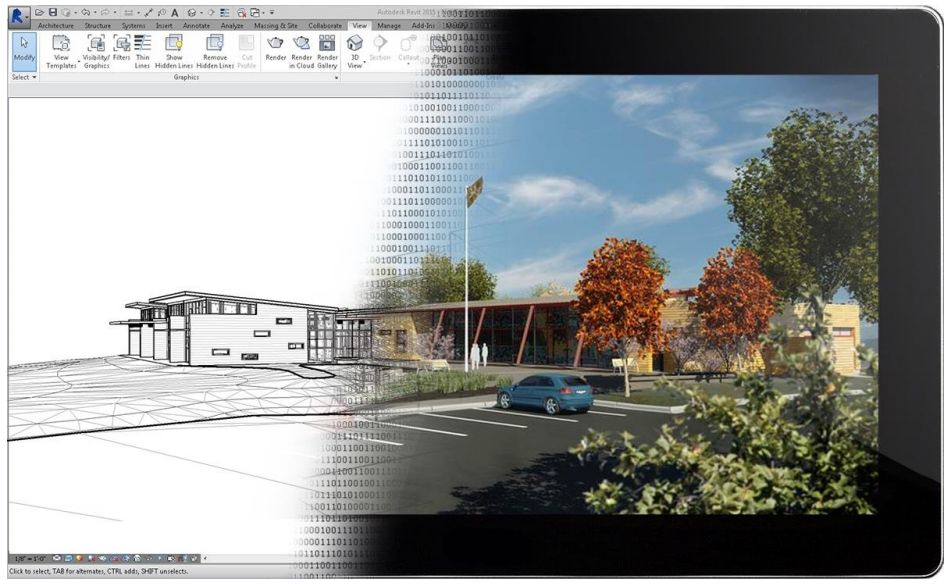The height and width of the screenshot is (584, 949).
Task: Click Show Hidden Lines tool
Action: coord(174,51)
